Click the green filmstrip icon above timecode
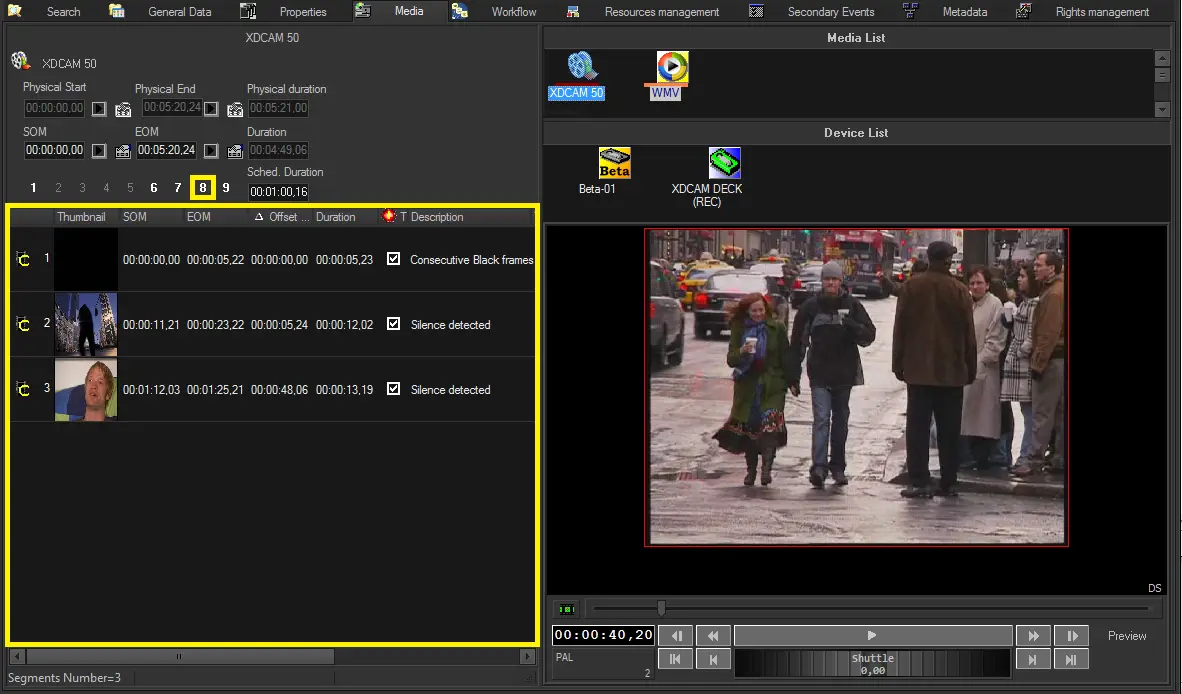Screen dimensions: 1182x694 point(566,608)
